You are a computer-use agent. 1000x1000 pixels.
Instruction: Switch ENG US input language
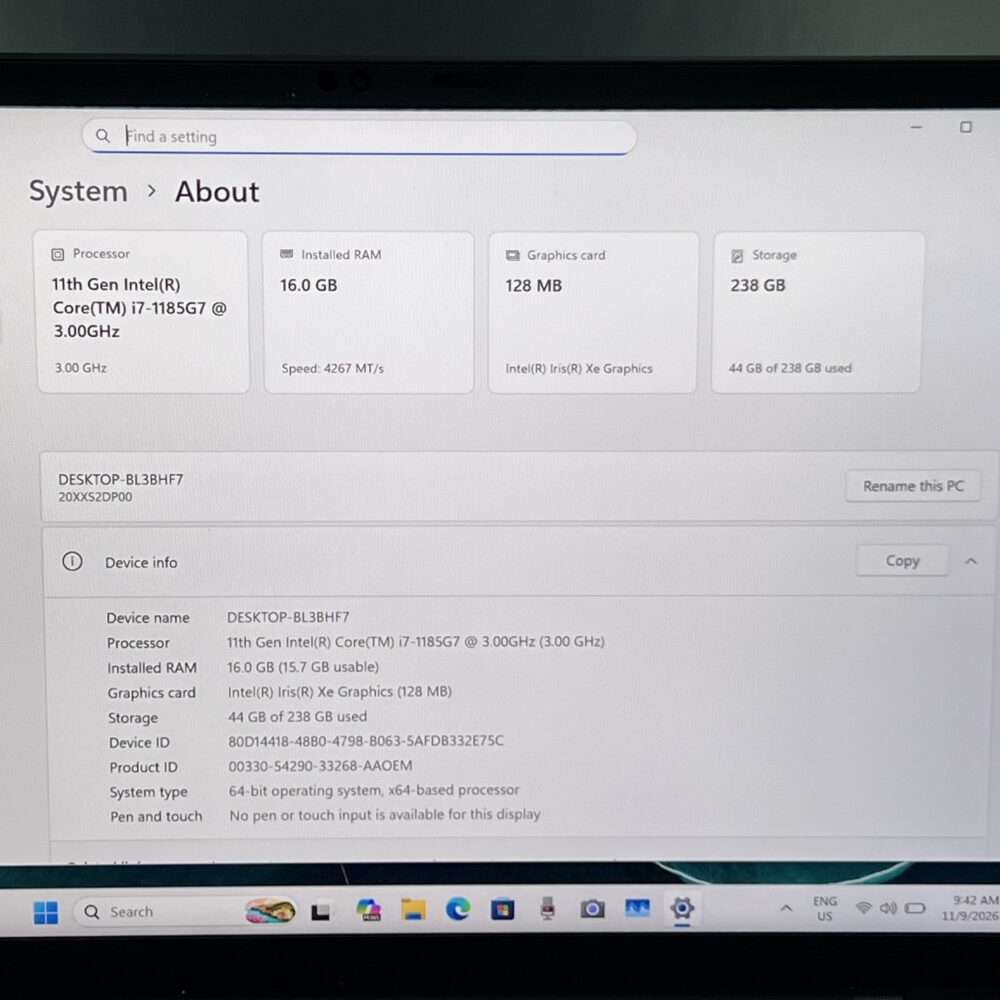[x=825, y=909]
